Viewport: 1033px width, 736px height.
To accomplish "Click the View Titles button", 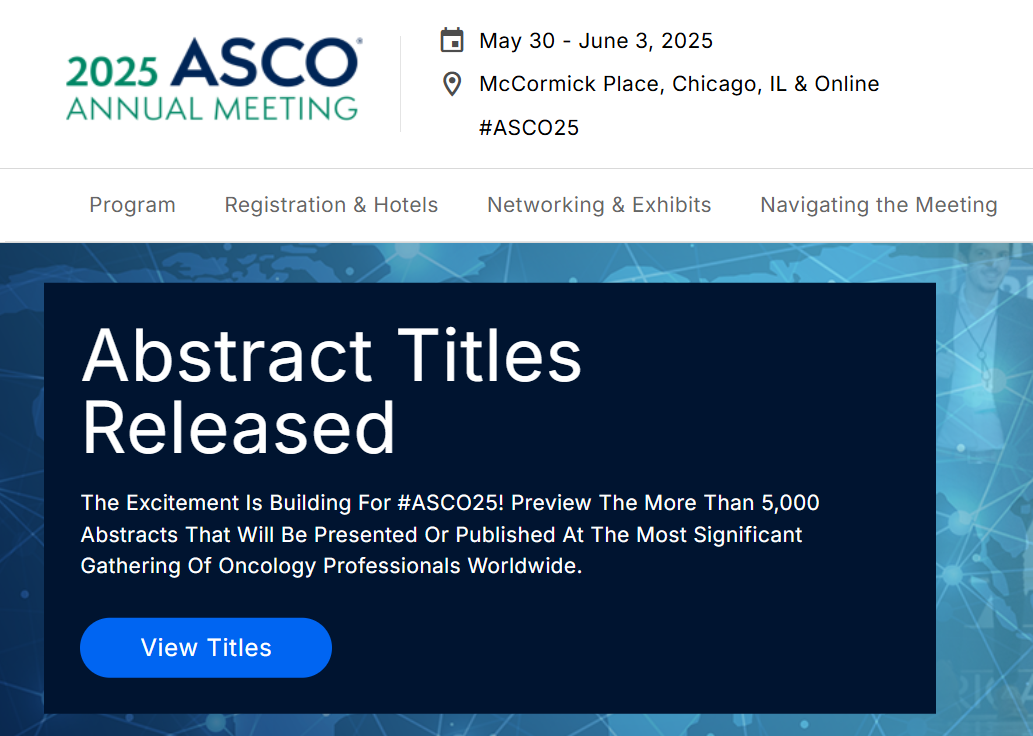I will click(x=206, y=648).
